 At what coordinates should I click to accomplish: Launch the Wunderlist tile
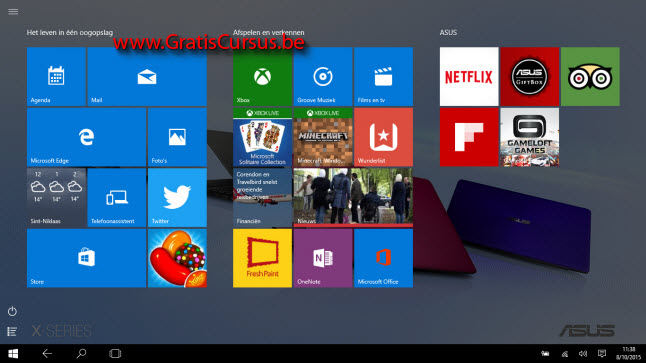point(384,137)
